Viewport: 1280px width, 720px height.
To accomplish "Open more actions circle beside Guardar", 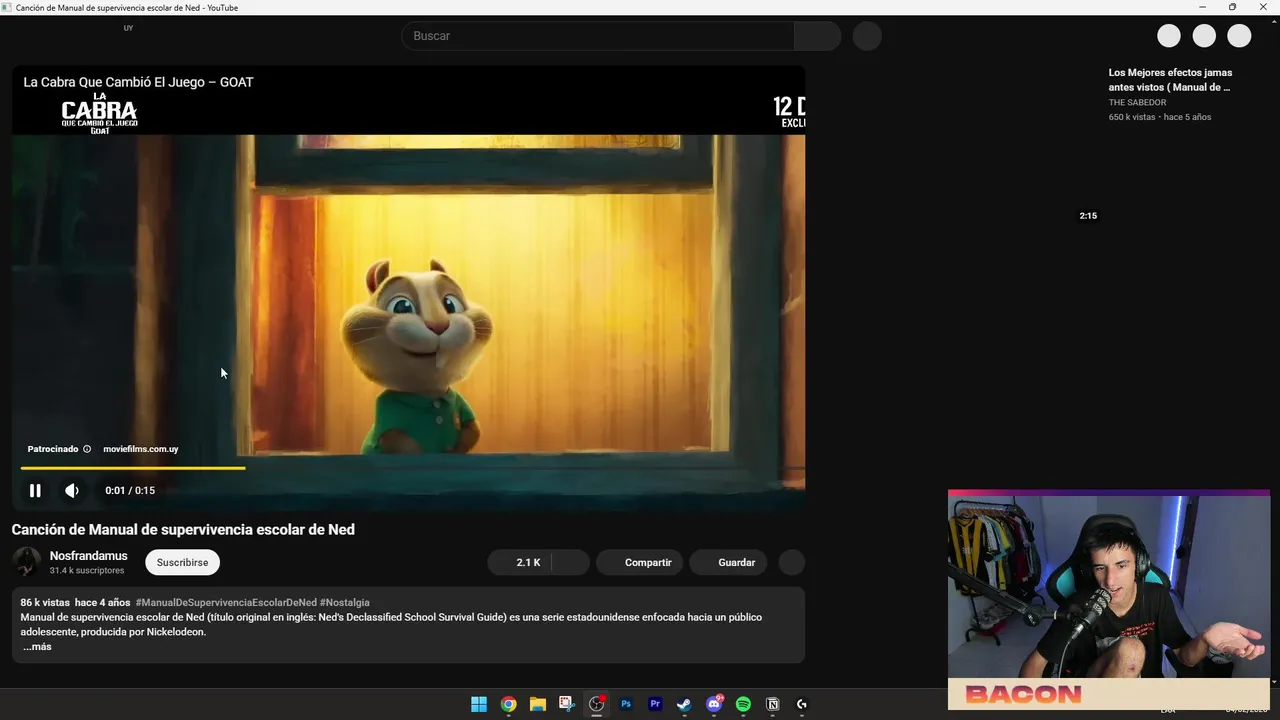I will pyautogui.click(x=791, y=562).
